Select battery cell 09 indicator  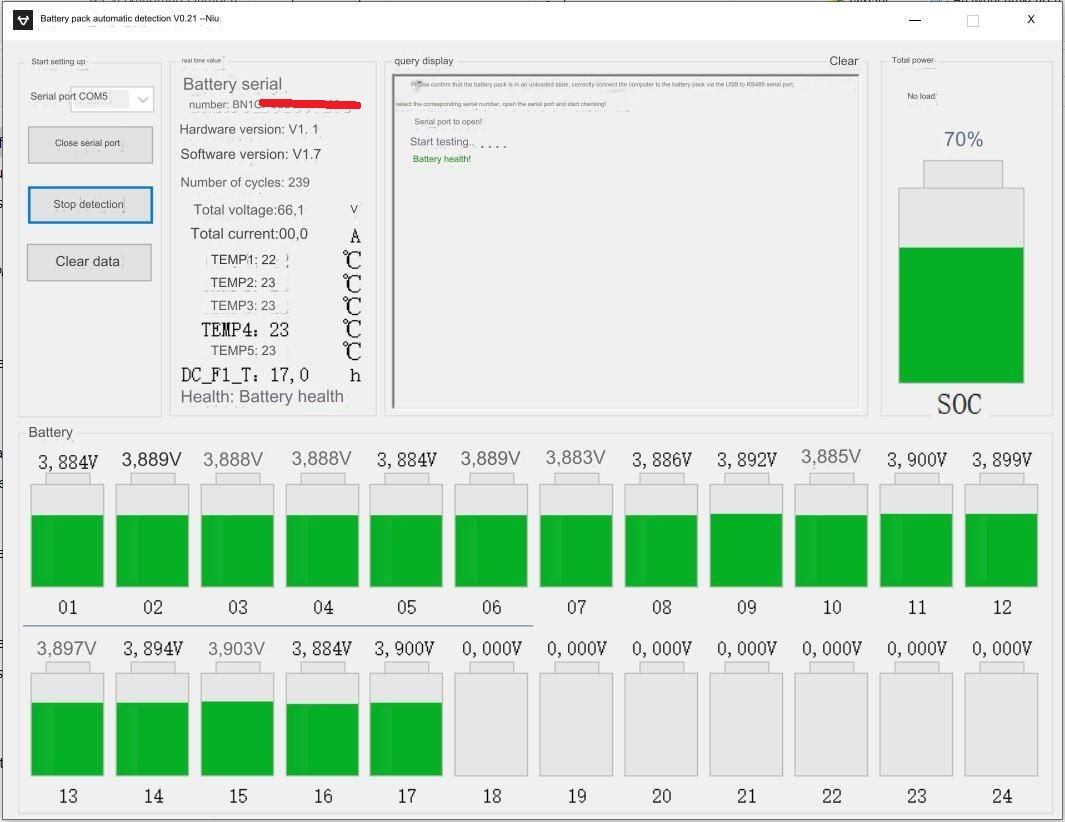(x=746, y=535)
